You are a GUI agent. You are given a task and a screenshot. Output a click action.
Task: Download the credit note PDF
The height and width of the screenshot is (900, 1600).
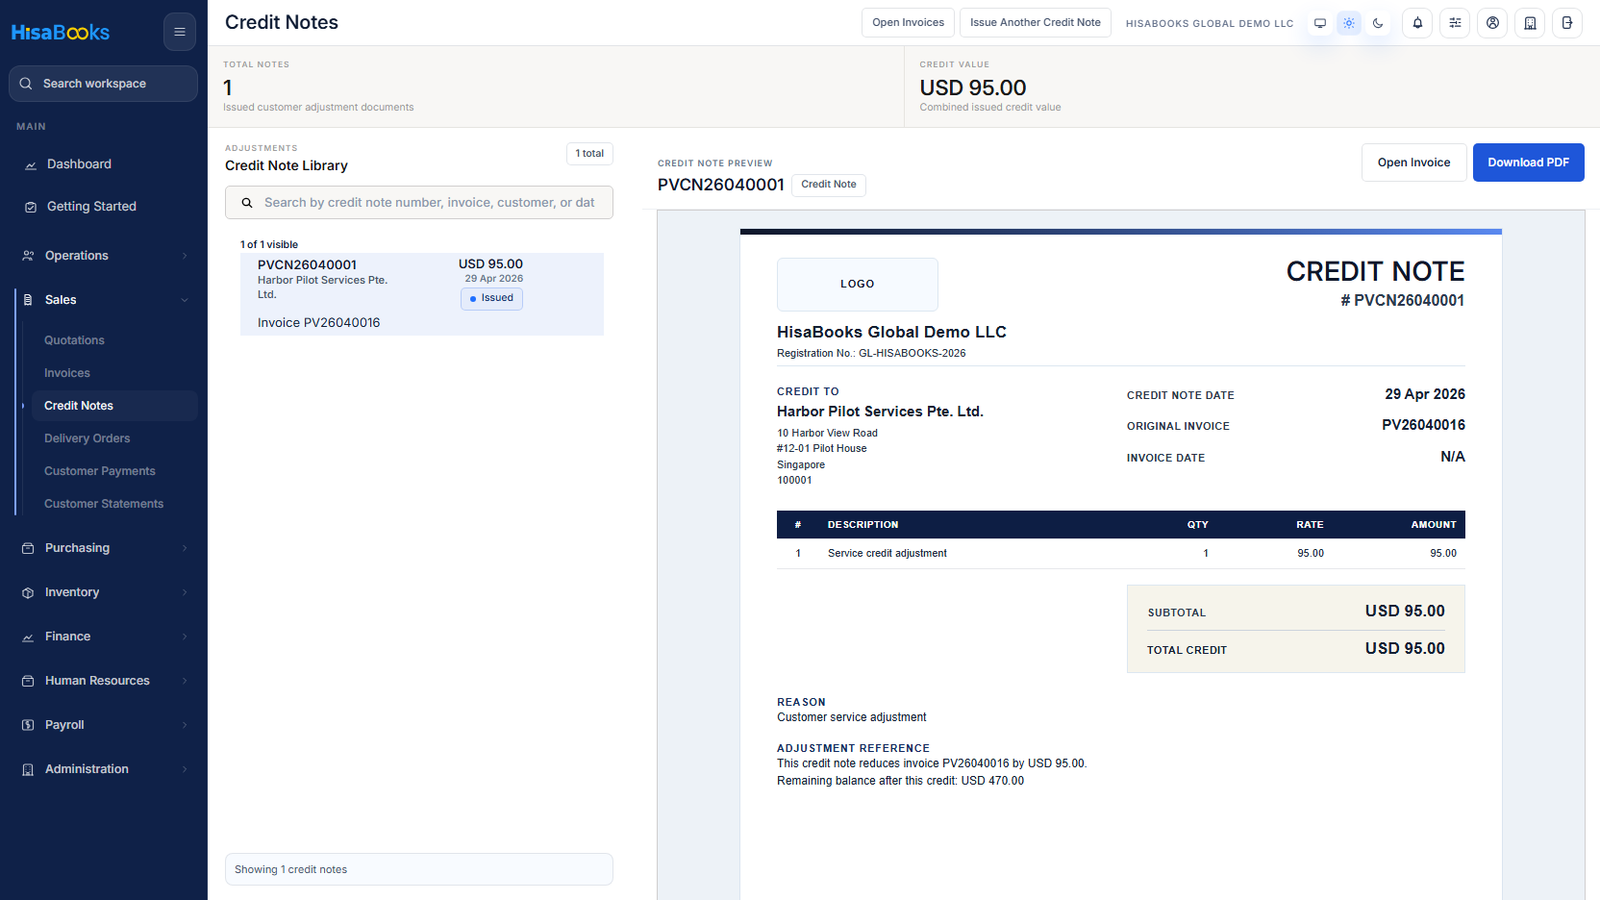click(x=1528, y=163)
